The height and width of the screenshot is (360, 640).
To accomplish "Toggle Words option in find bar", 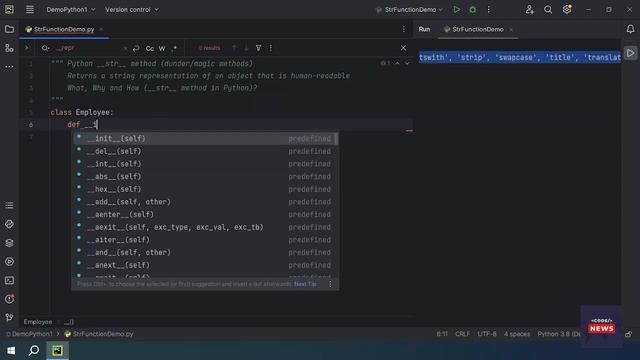I will tap(162, 48).
